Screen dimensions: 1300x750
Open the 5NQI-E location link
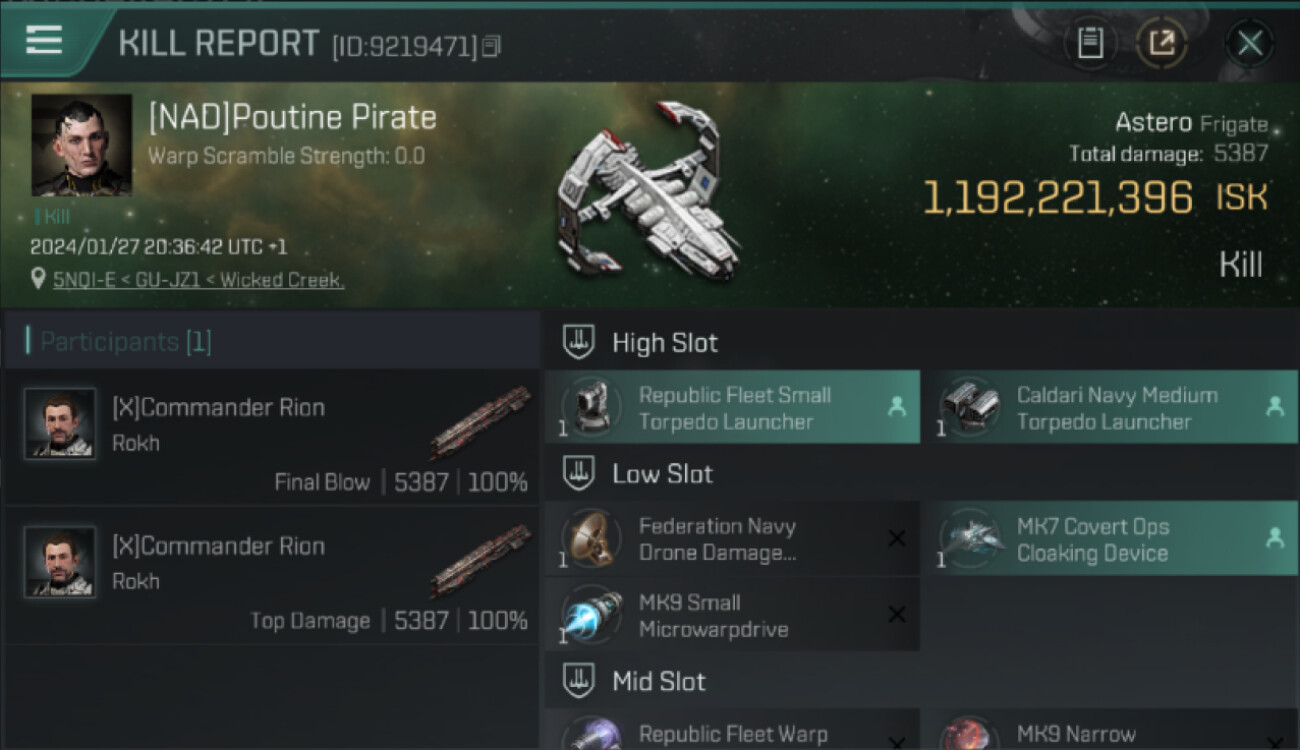198,281
